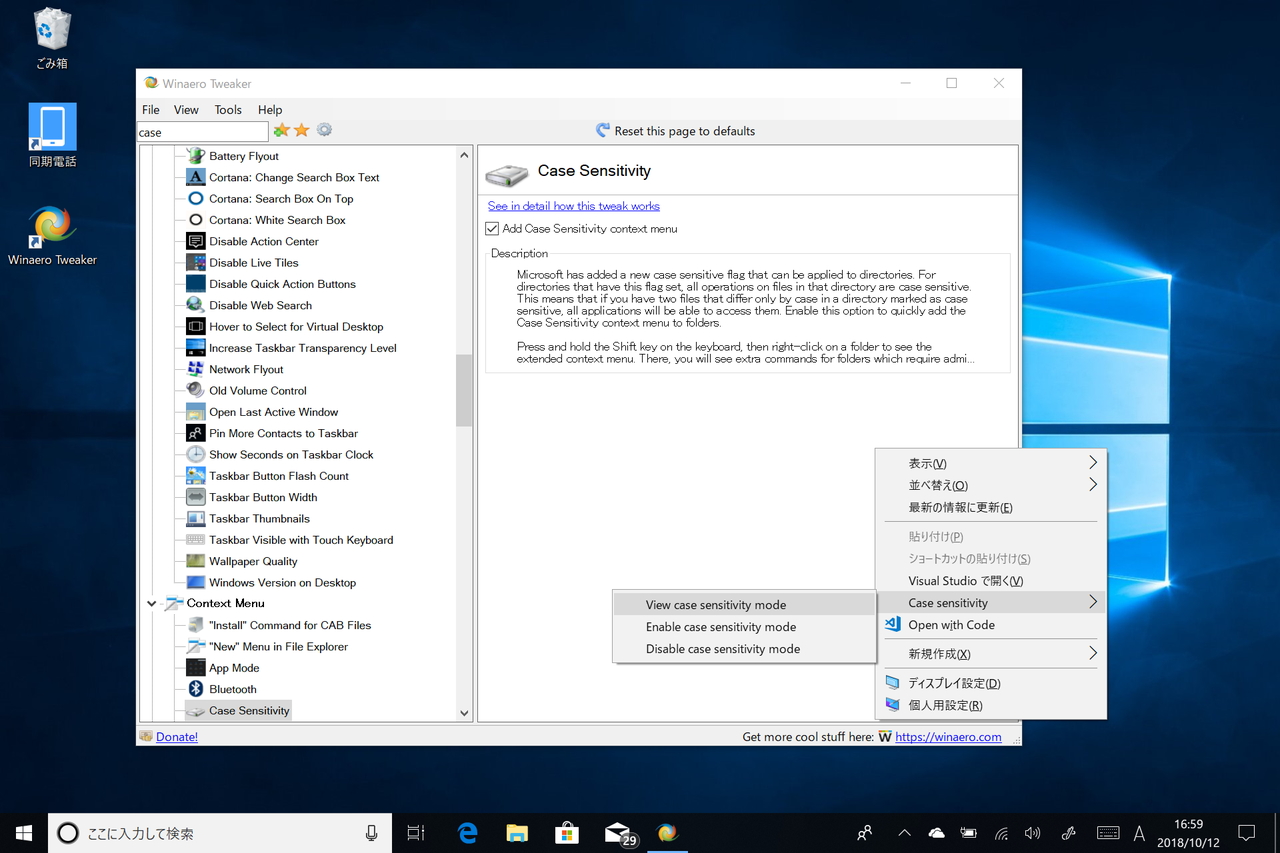Open the Help menu in Winaero Tweaker
The image size is (1280, 853).
270,110
